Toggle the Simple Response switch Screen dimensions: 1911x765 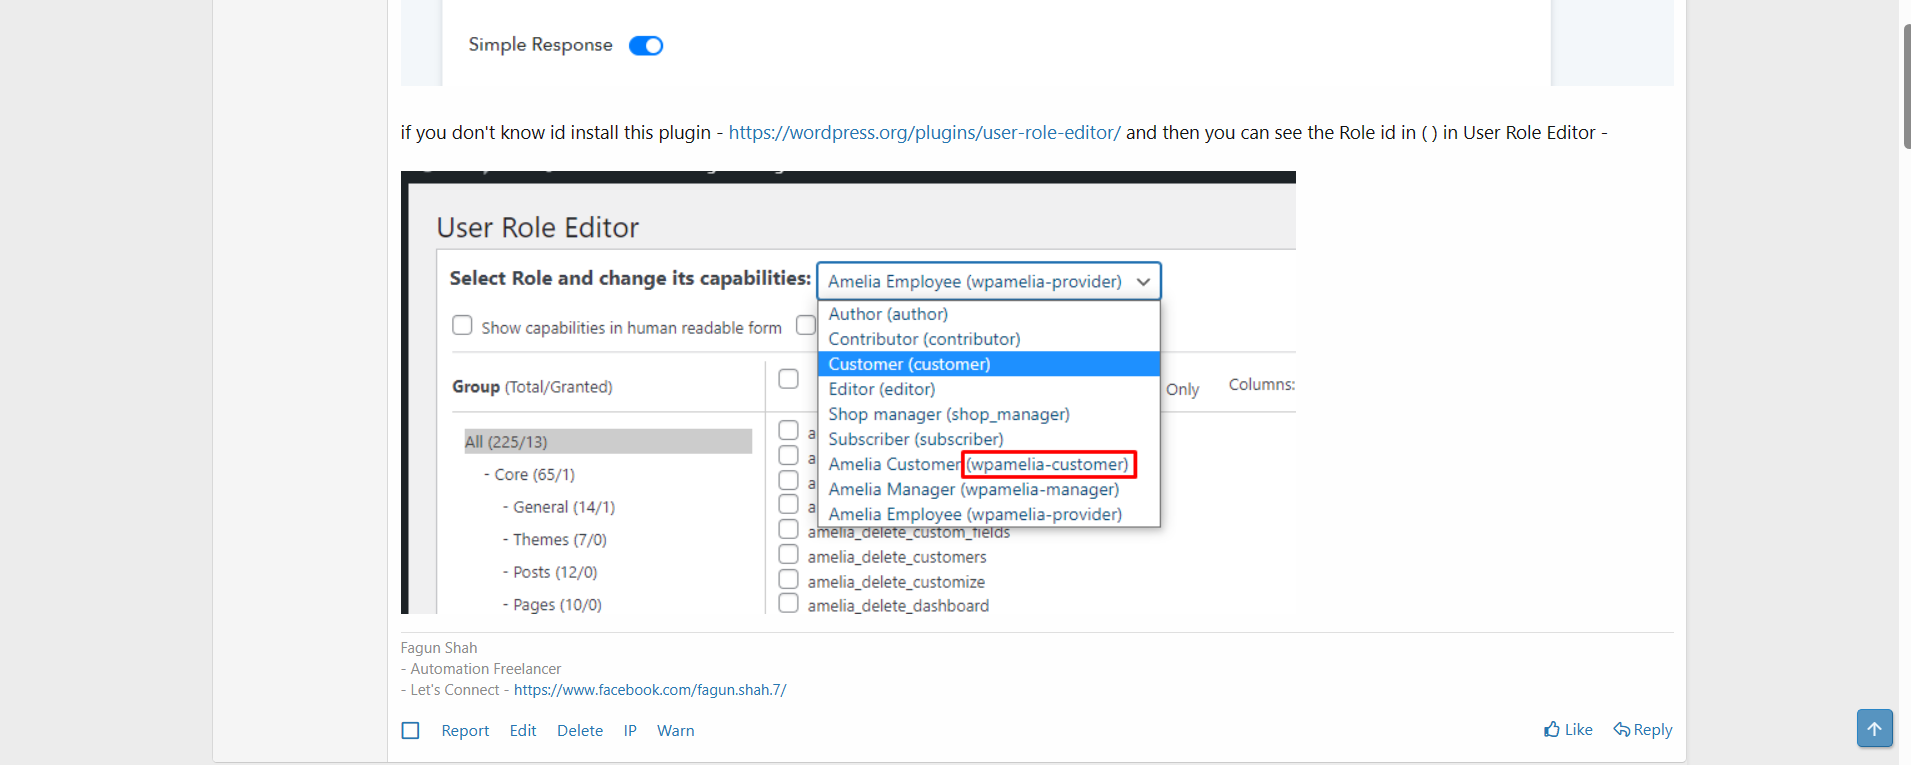click(x=646, y=45)
